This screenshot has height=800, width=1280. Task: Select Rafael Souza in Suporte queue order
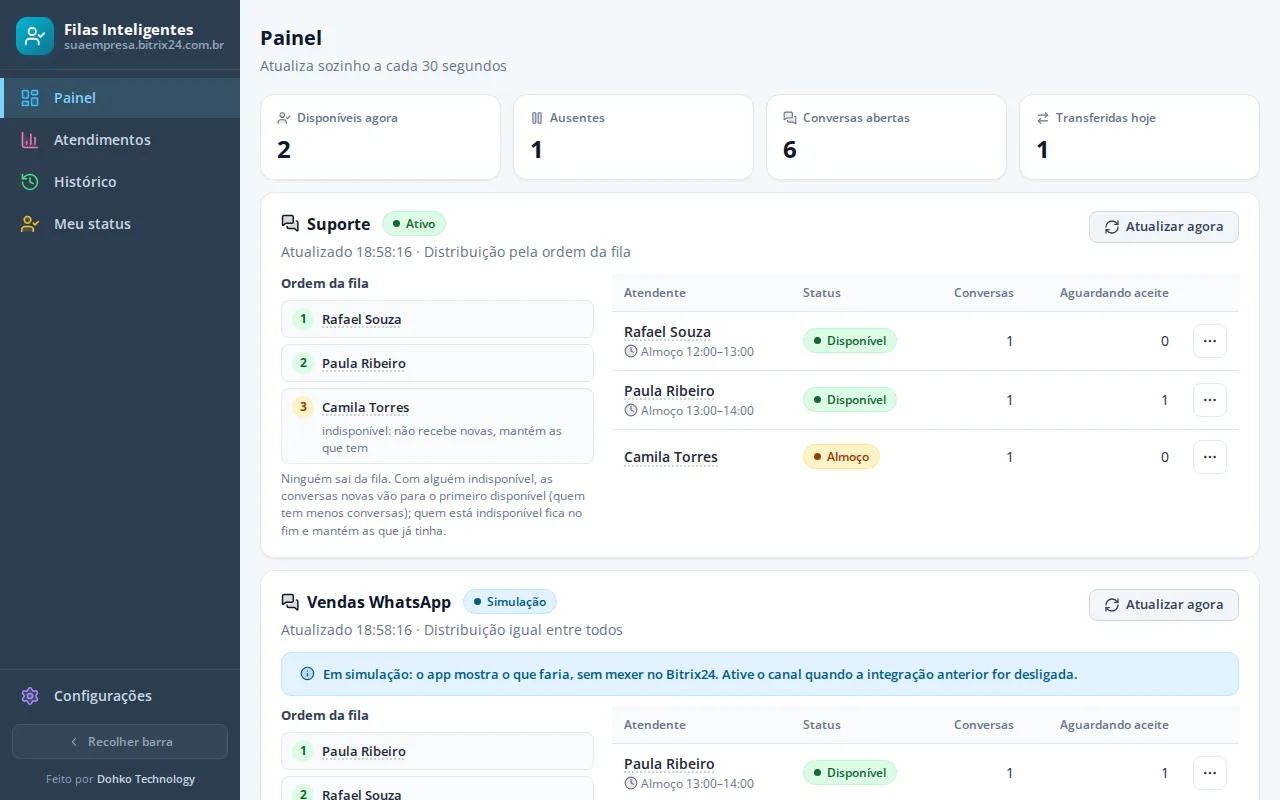[437, 319]
